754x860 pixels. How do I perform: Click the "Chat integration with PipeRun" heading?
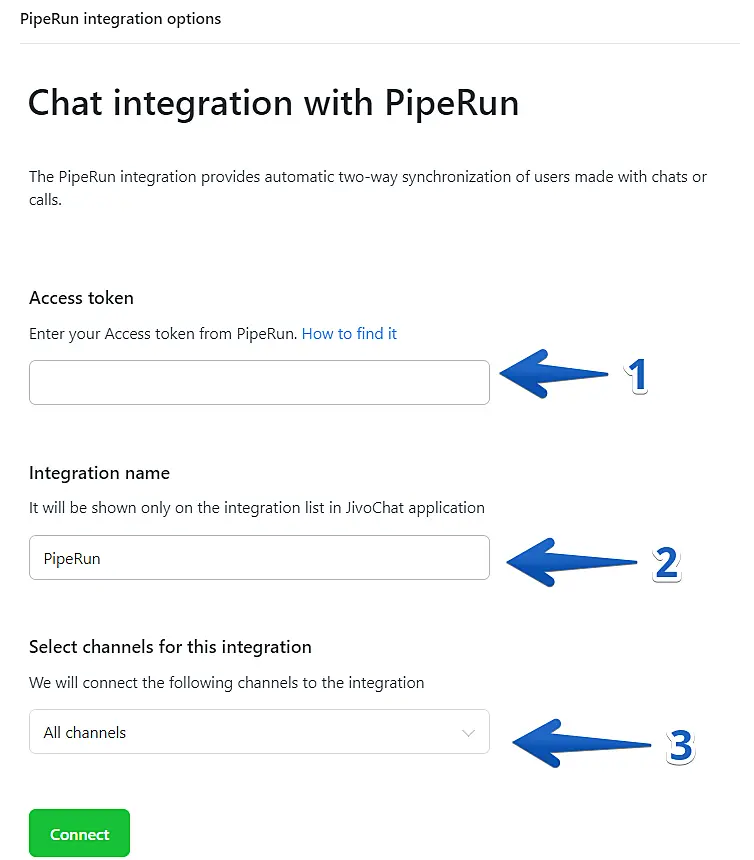[273, 103]
